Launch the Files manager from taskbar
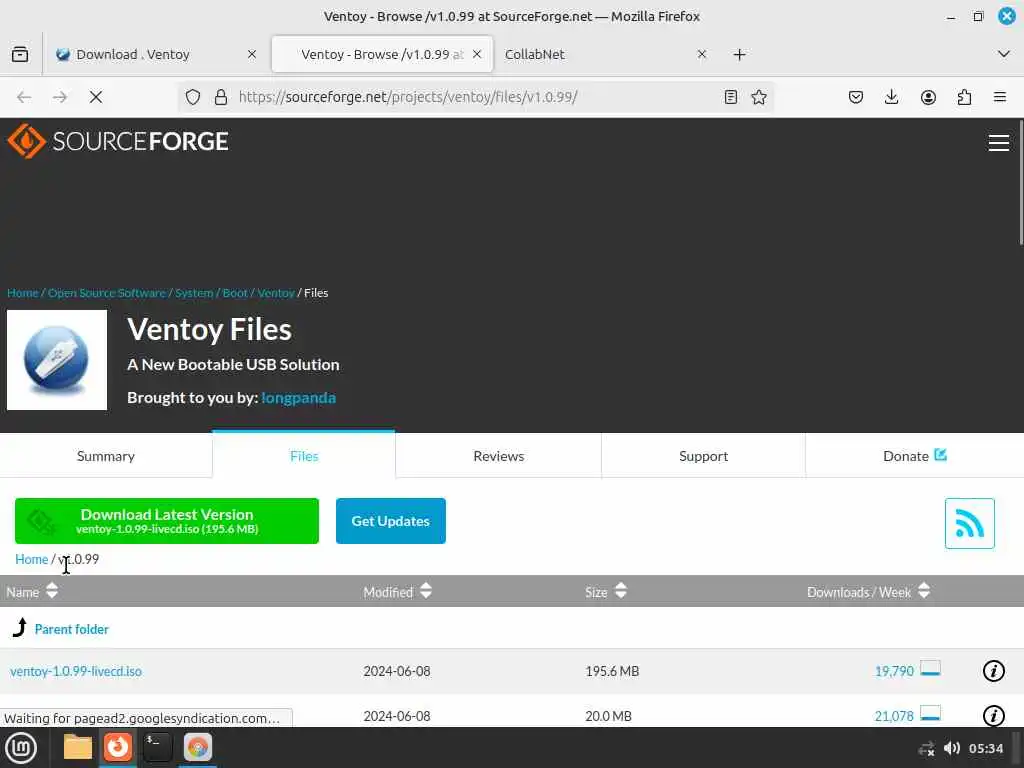Image resolution: width=1024 pixels, height=768 pixels. click(78, 748)
